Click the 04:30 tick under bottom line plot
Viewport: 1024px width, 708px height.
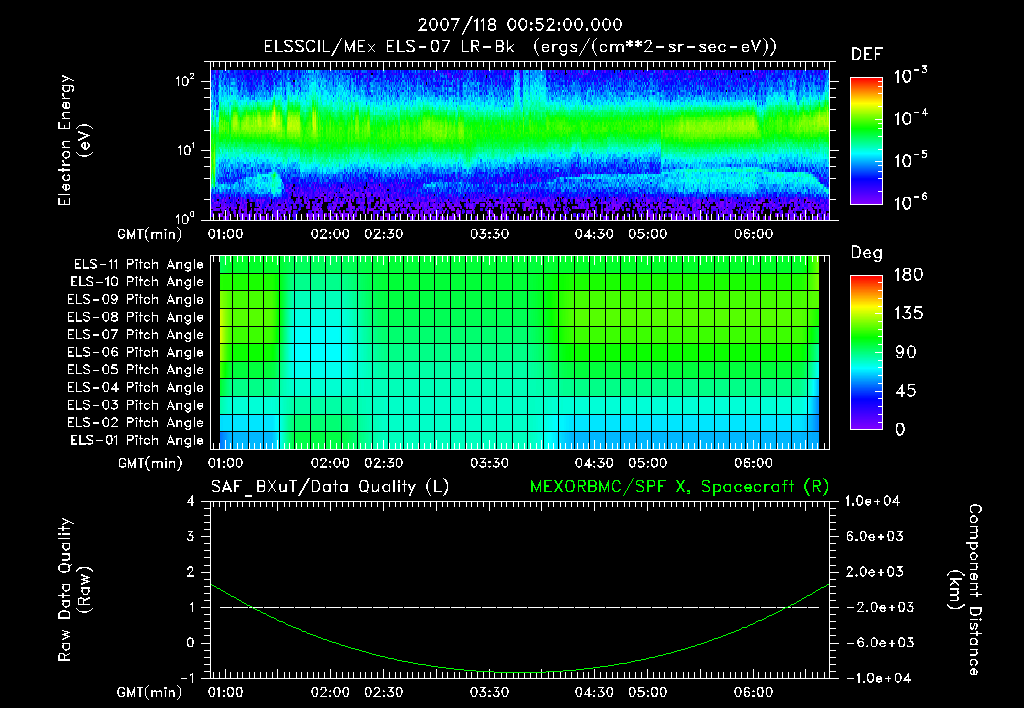coord(594,692)
